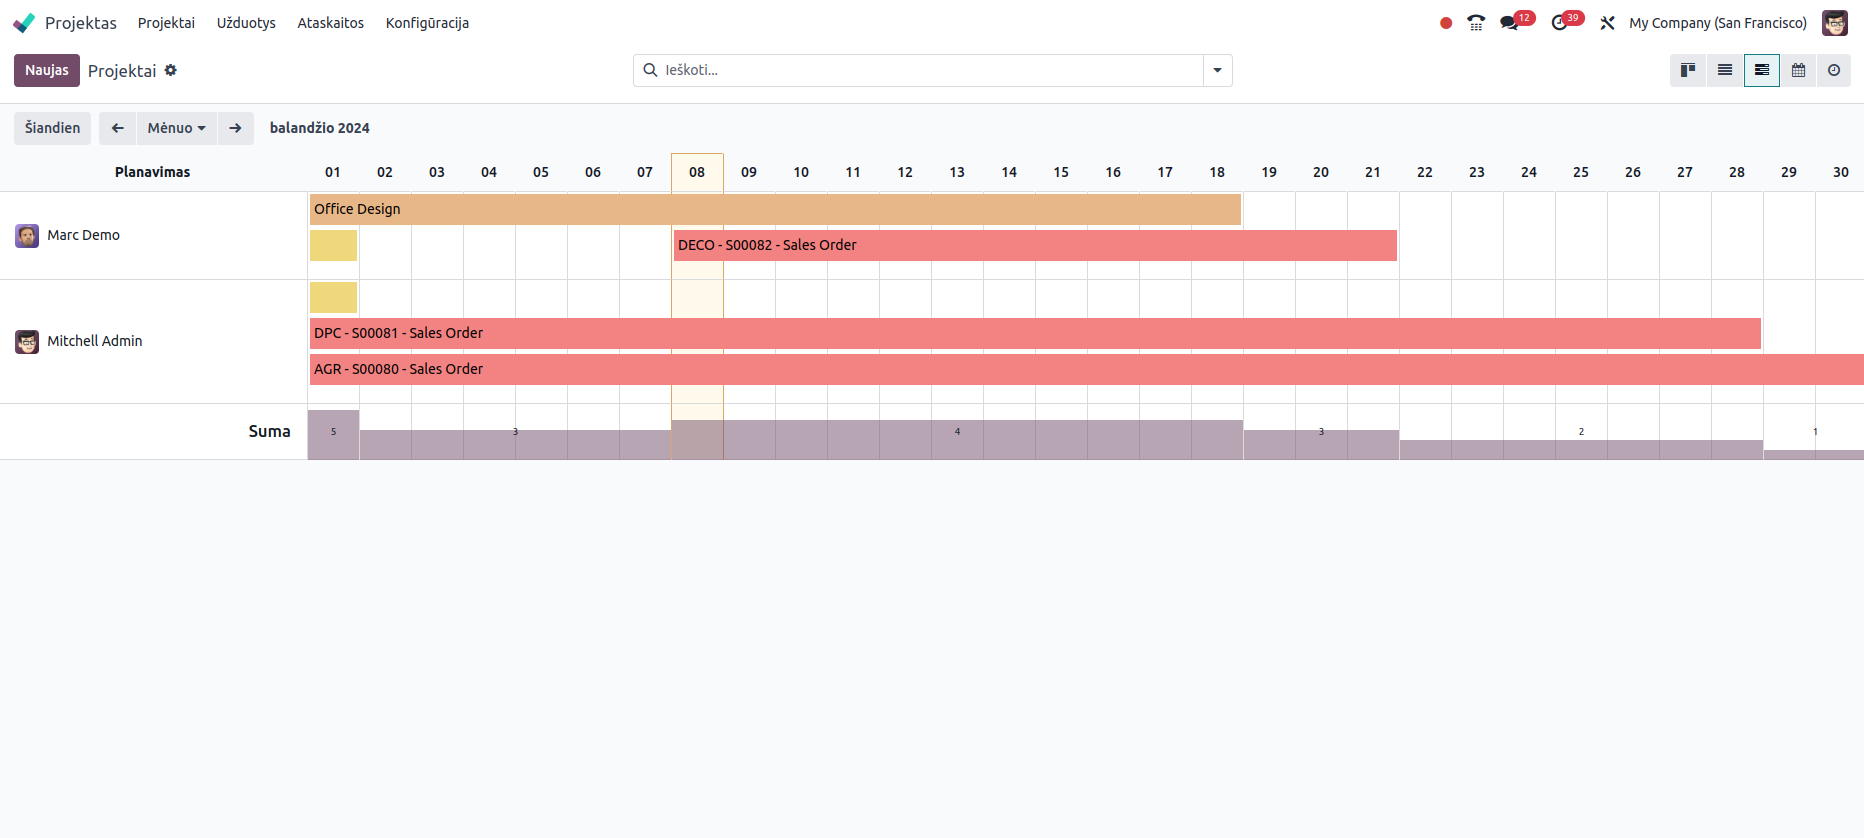The image size is (1864, 838).
Task: Click the Projektai settings gear icon
Action: click(x=171, y=70)
